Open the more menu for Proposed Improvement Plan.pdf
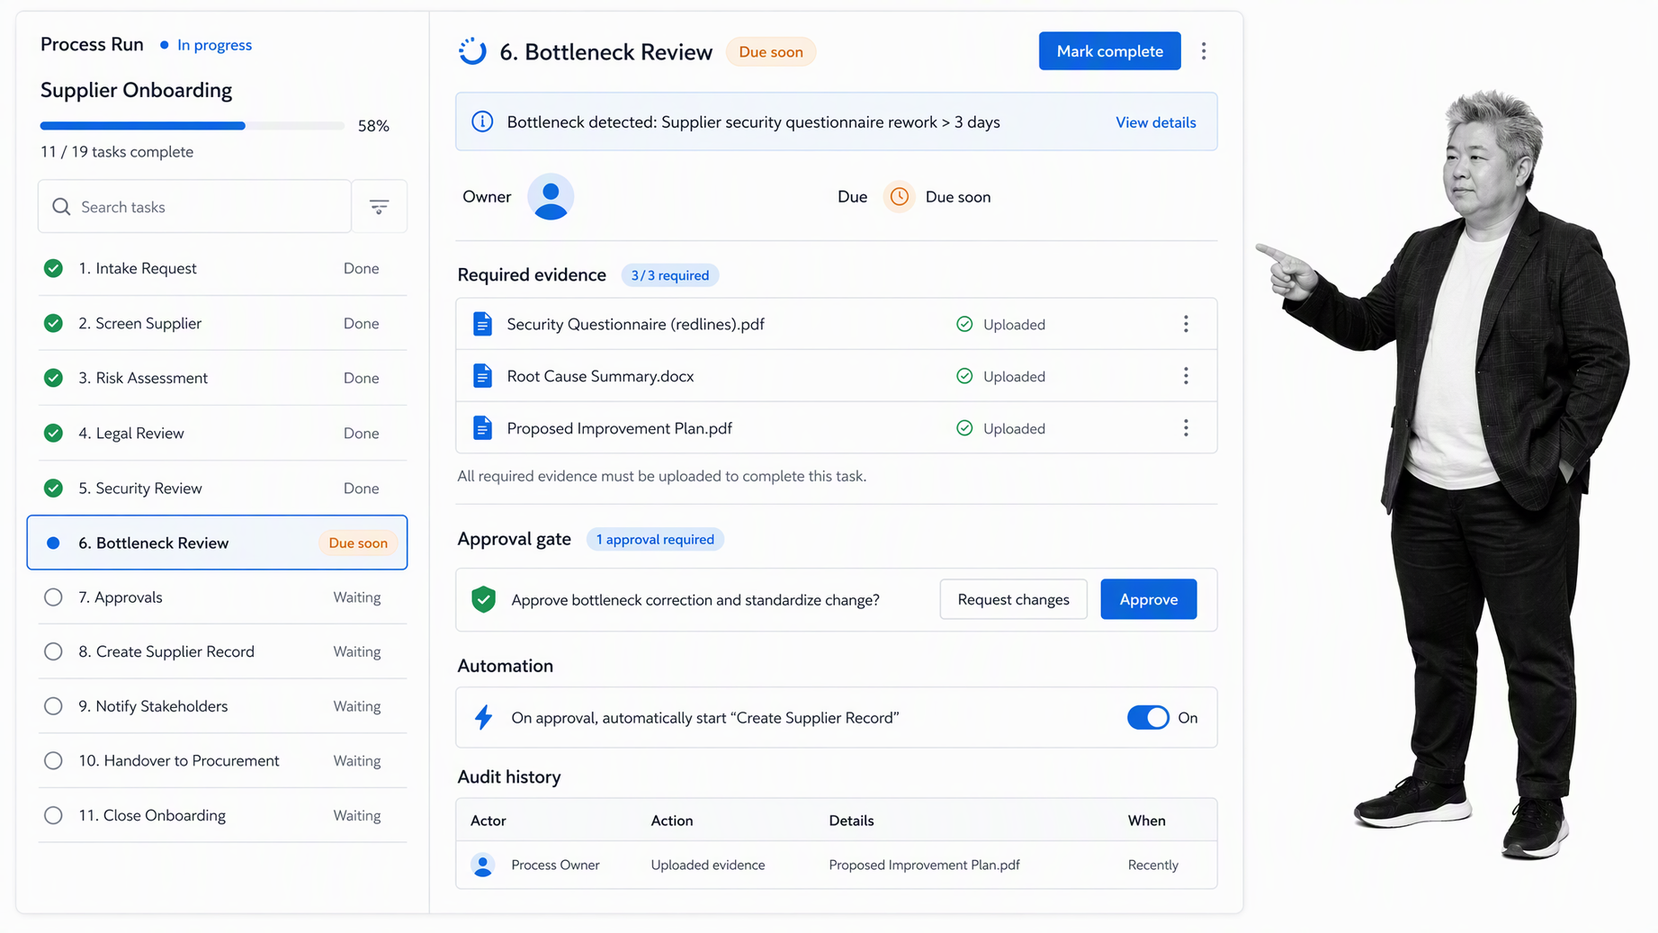Screen dimensions: 1658x933 [x=1186, y=428]
